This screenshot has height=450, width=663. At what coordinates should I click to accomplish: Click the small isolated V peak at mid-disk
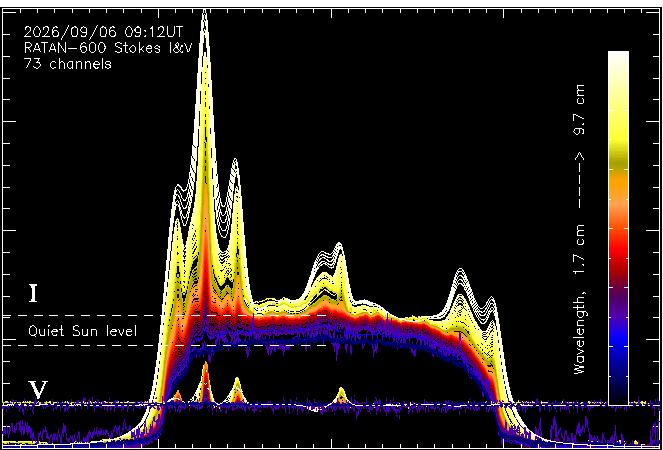point(341,395)
